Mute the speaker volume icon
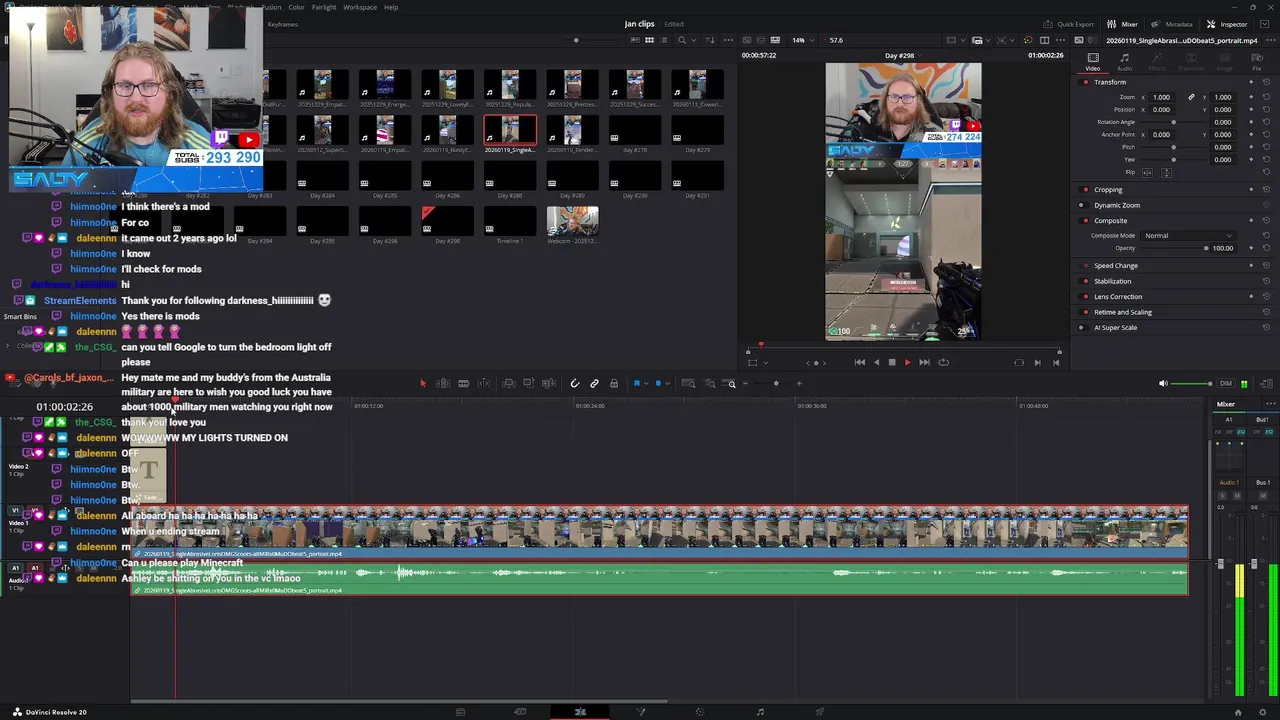Viewport: 1280px width, 720px height. click(1162, 384)
